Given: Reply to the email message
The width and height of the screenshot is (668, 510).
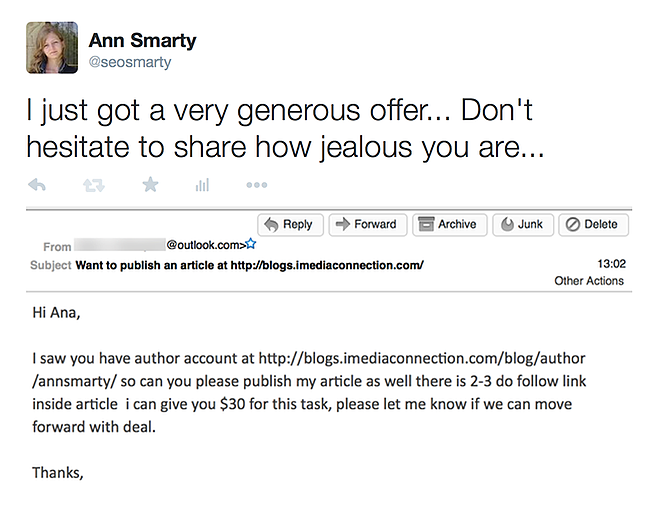Looking at the screenshot, I should pos(289,225).
